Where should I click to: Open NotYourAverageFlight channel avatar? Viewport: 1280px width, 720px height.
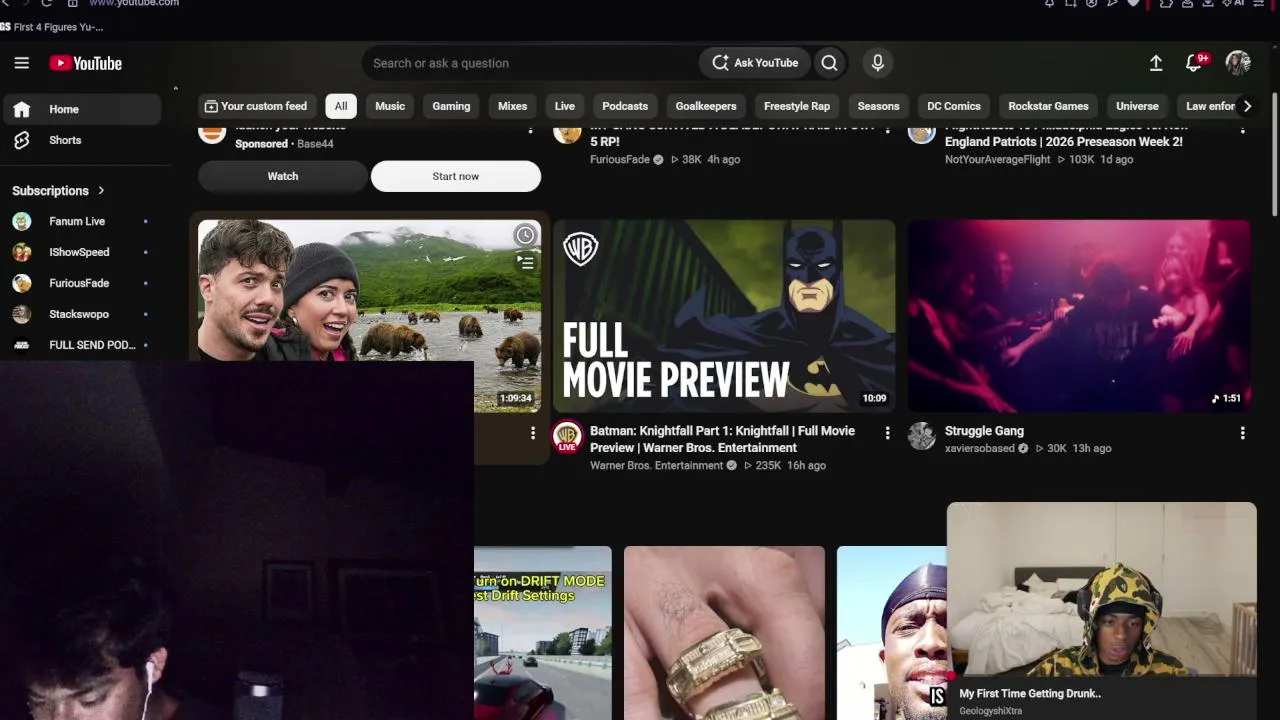tap(922, 133)
